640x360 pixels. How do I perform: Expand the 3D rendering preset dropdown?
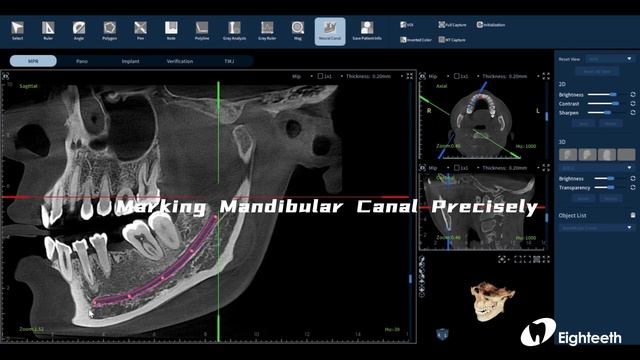(x=597, y=168)
